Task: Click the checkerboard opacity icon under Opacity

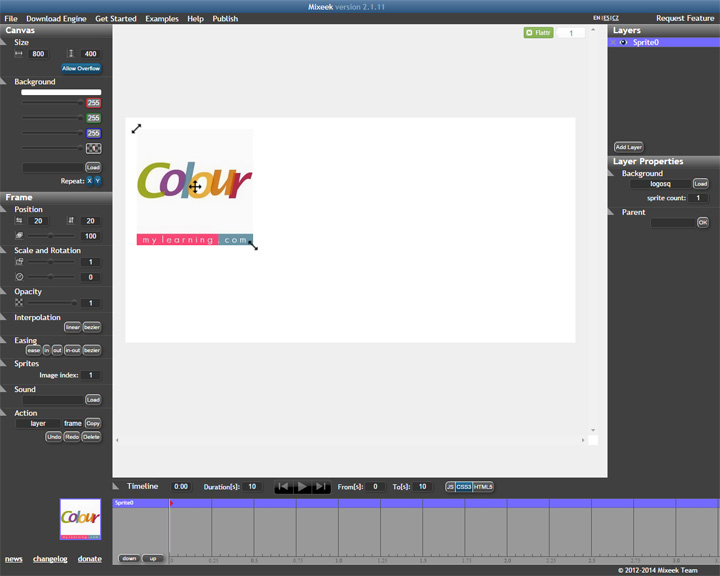Action: coord(19,302)
